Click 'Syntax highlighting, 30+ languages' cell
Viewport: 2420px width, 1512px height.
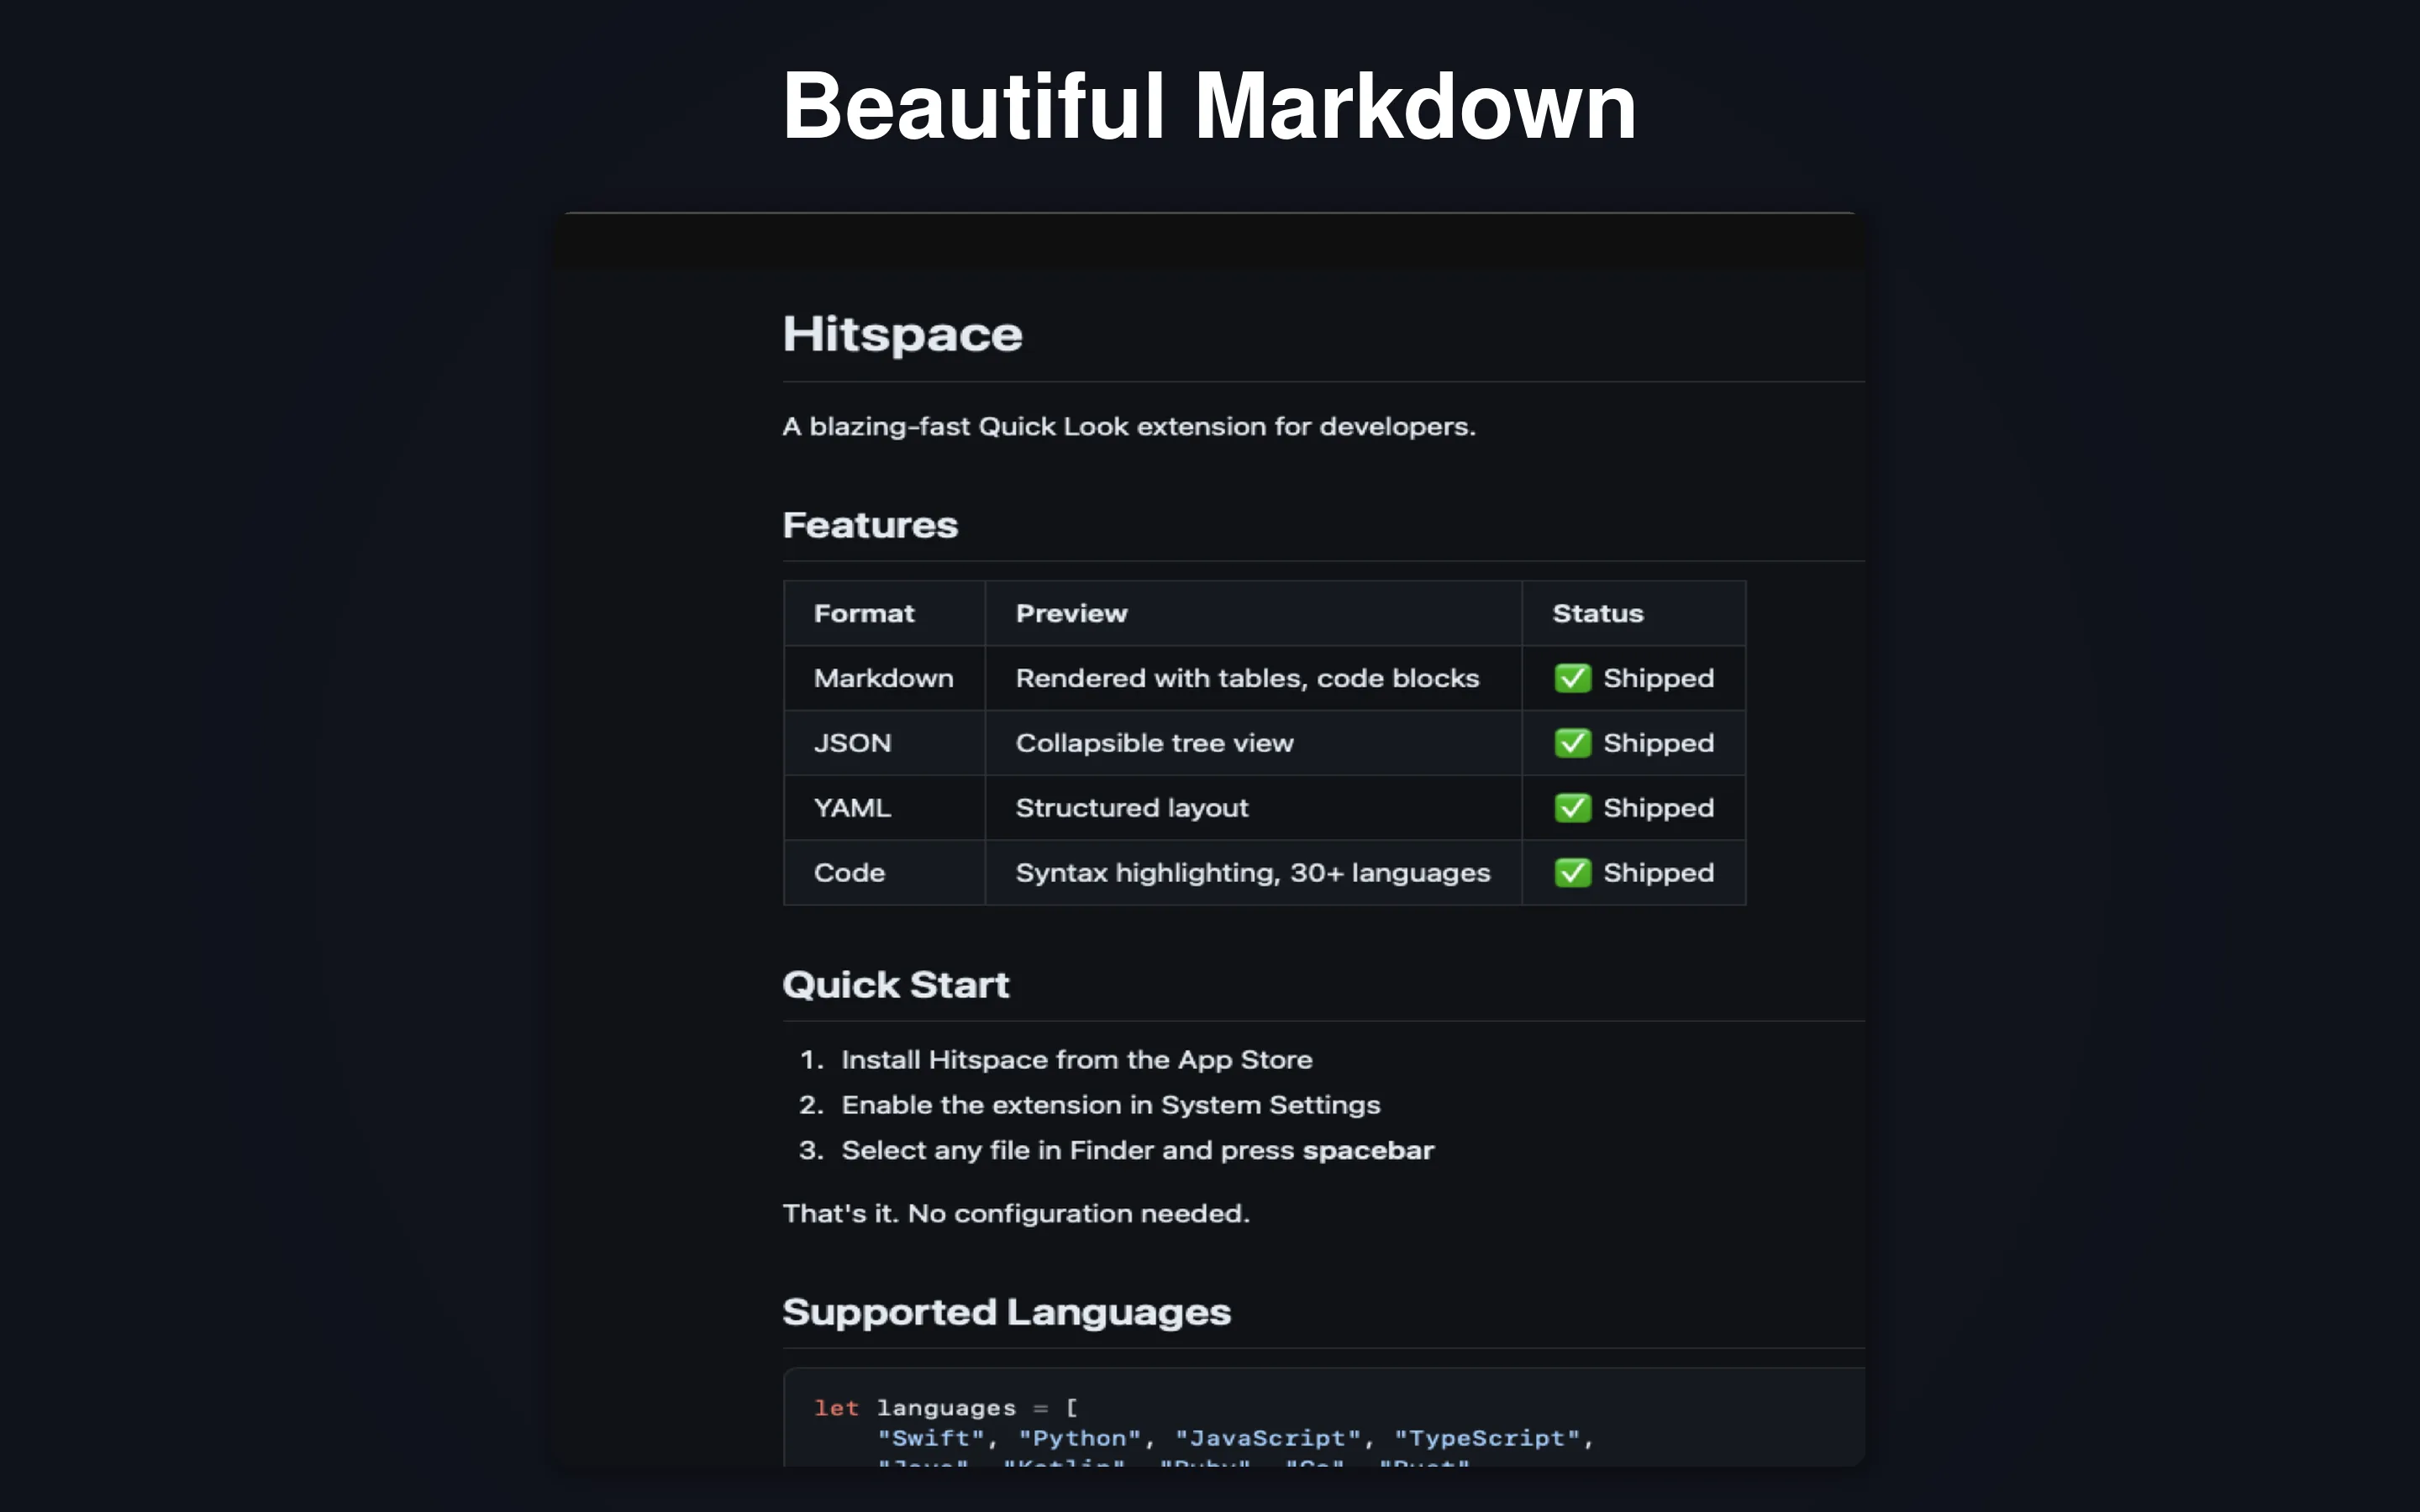1253,873
